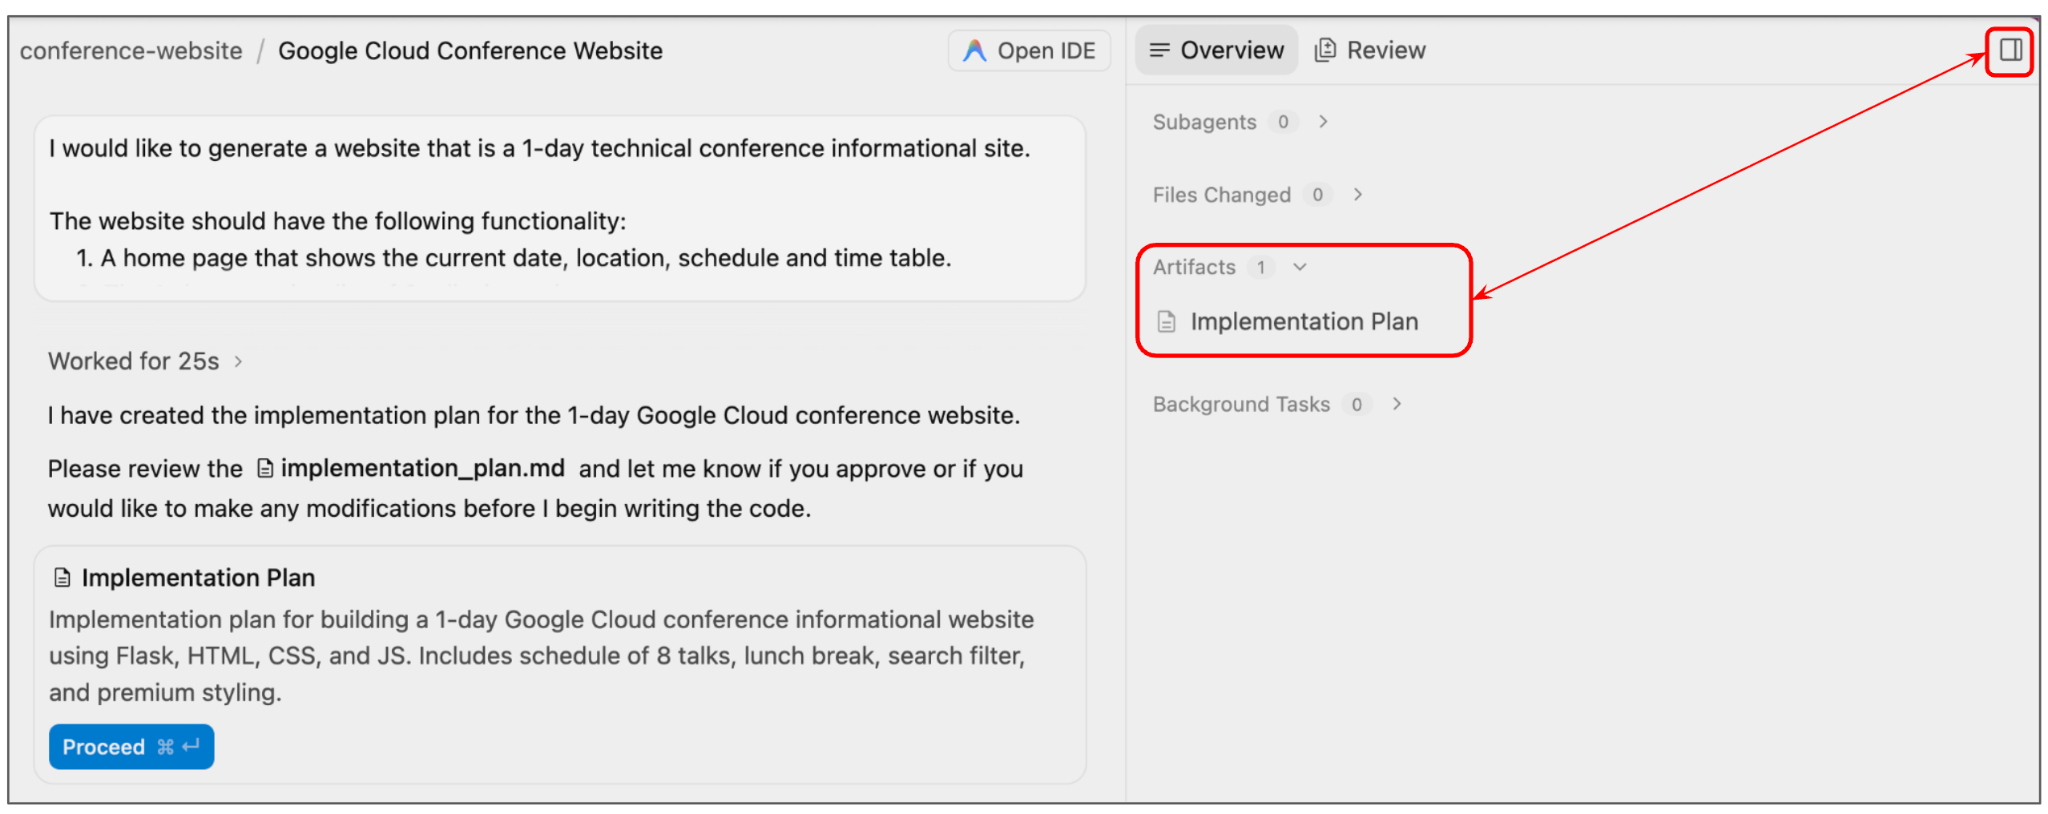Switch to the Review tab
The height and width of the screenshot is (814, 2048).
click(x=1370, y=50)
